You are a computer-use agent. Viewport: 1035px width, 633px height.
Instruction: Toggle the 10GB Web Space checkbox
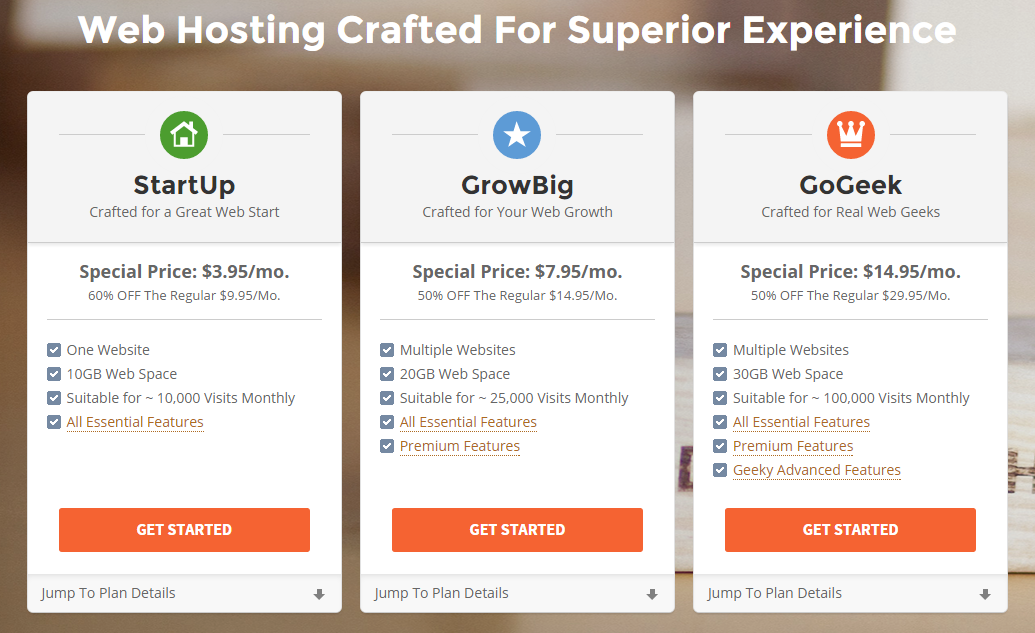54,373
